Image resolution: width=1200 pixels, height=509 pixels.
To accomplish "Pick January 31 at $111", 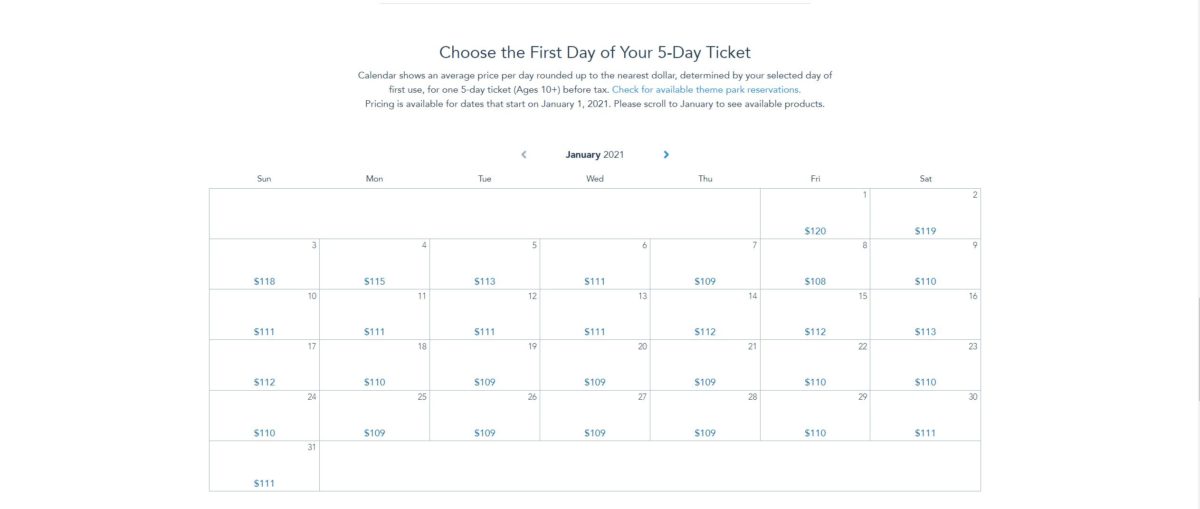I will point(265,466).
